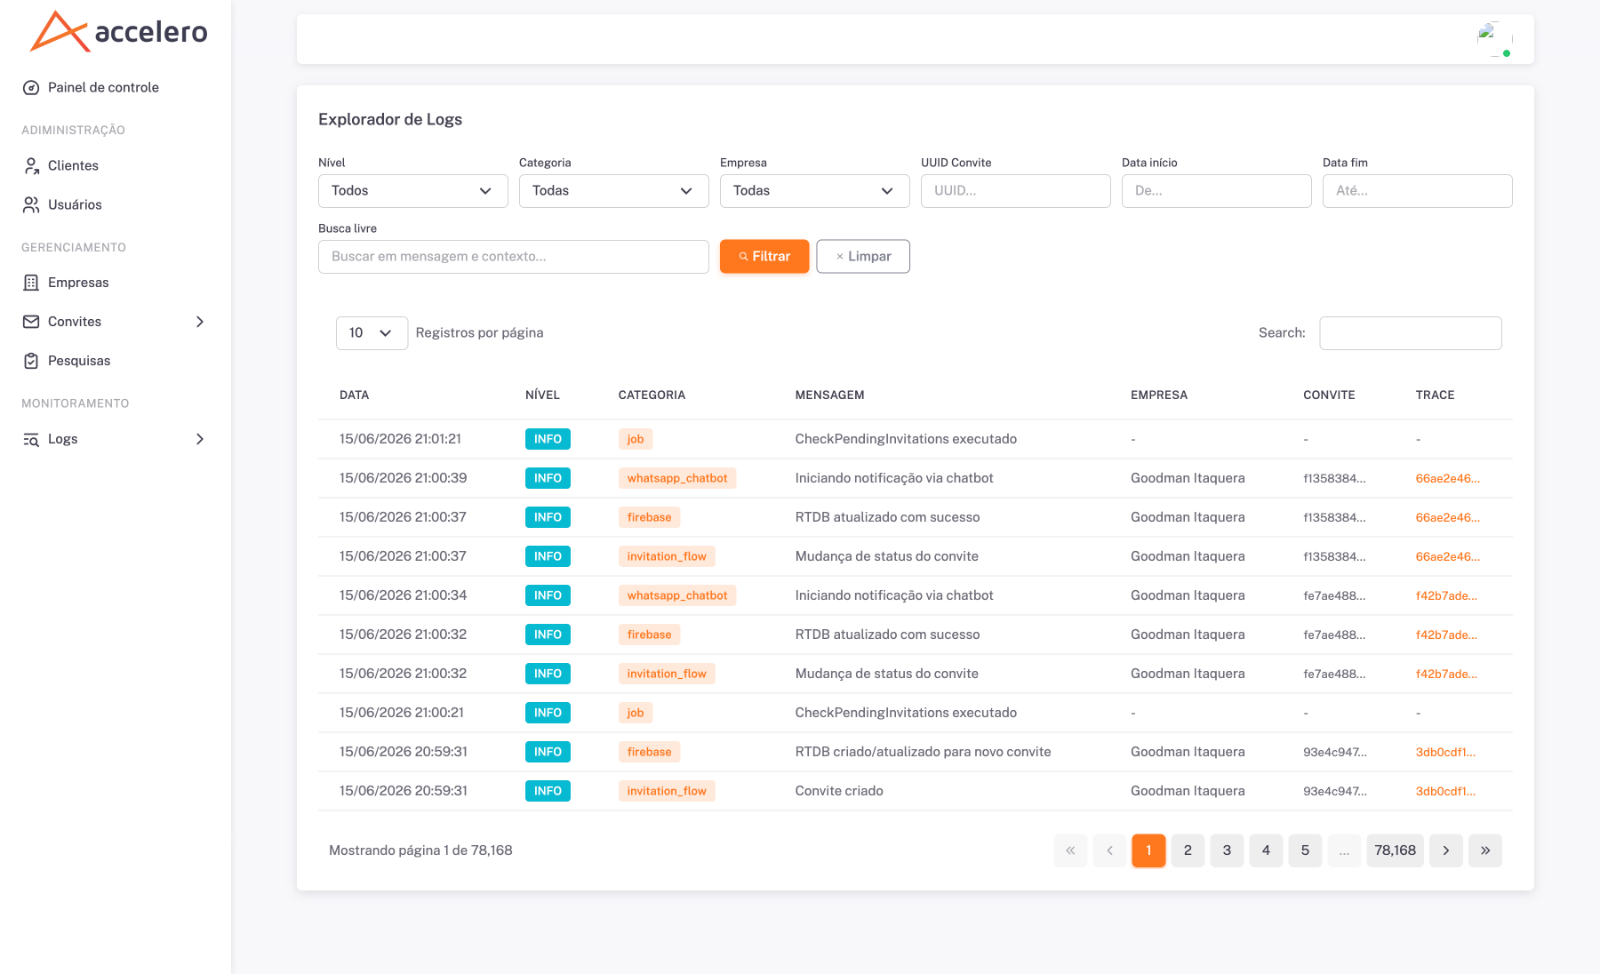Select current page 1 button
Screen dimensions: 1600x974
(1148, 851)
